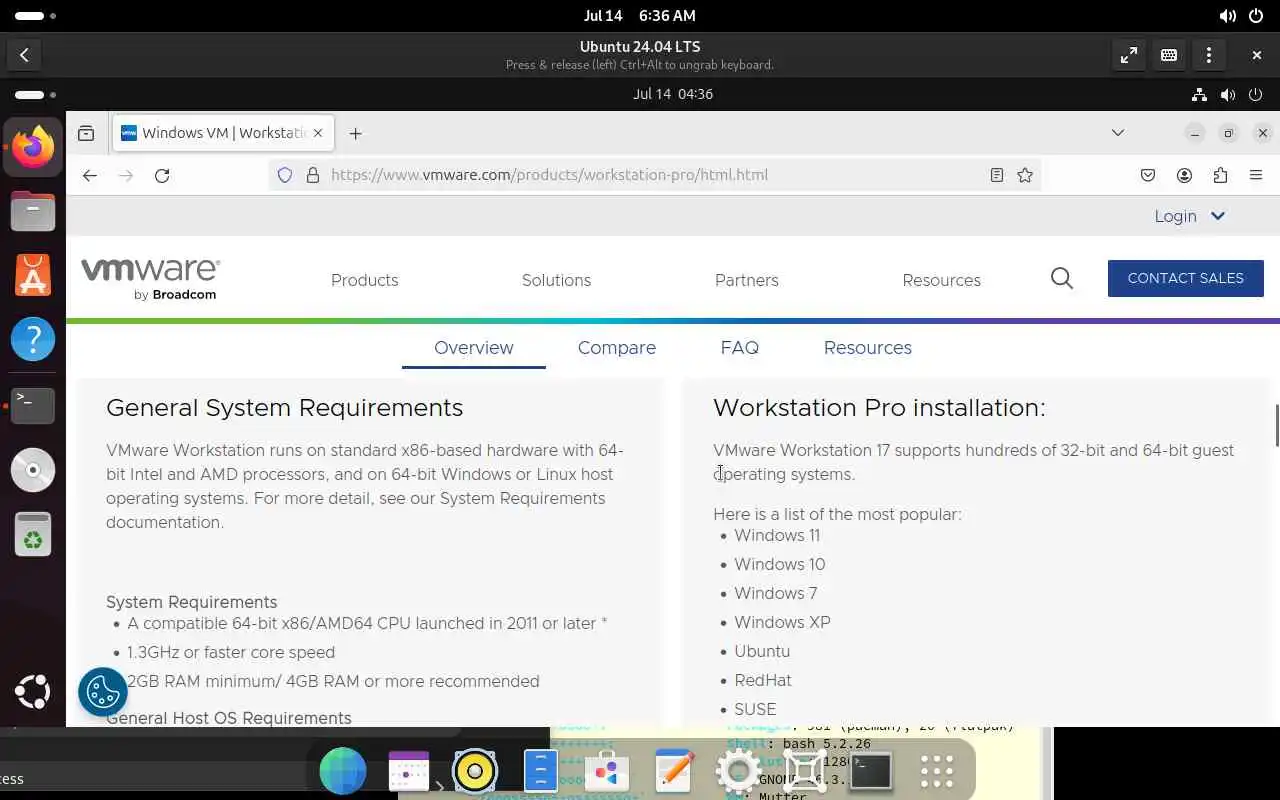The width and height of the screenshot is (1280, 800).
Task: Launch Firefox from Ubuntu dock
Action: [x=33, y=148]
